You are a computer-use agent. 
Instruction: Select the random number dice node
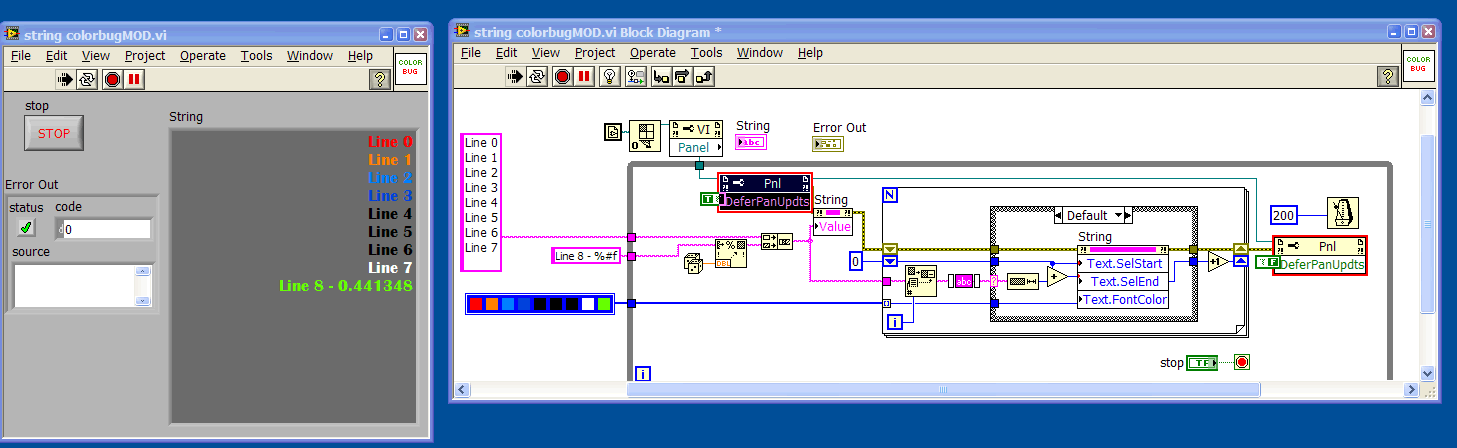(x=690, y=263)
